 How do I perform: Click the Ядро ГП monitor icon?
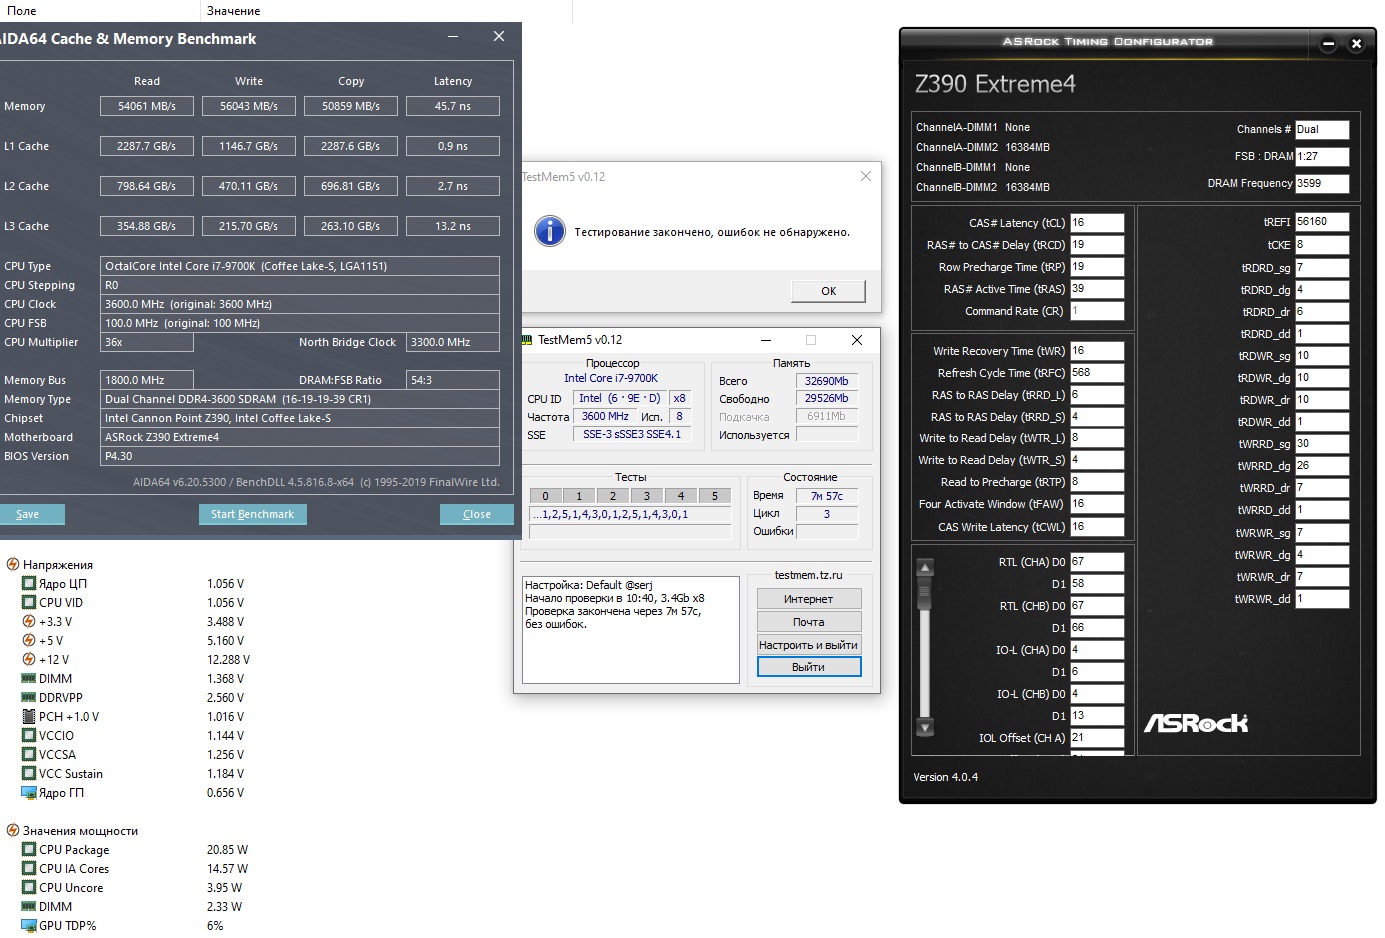(29, 792)
